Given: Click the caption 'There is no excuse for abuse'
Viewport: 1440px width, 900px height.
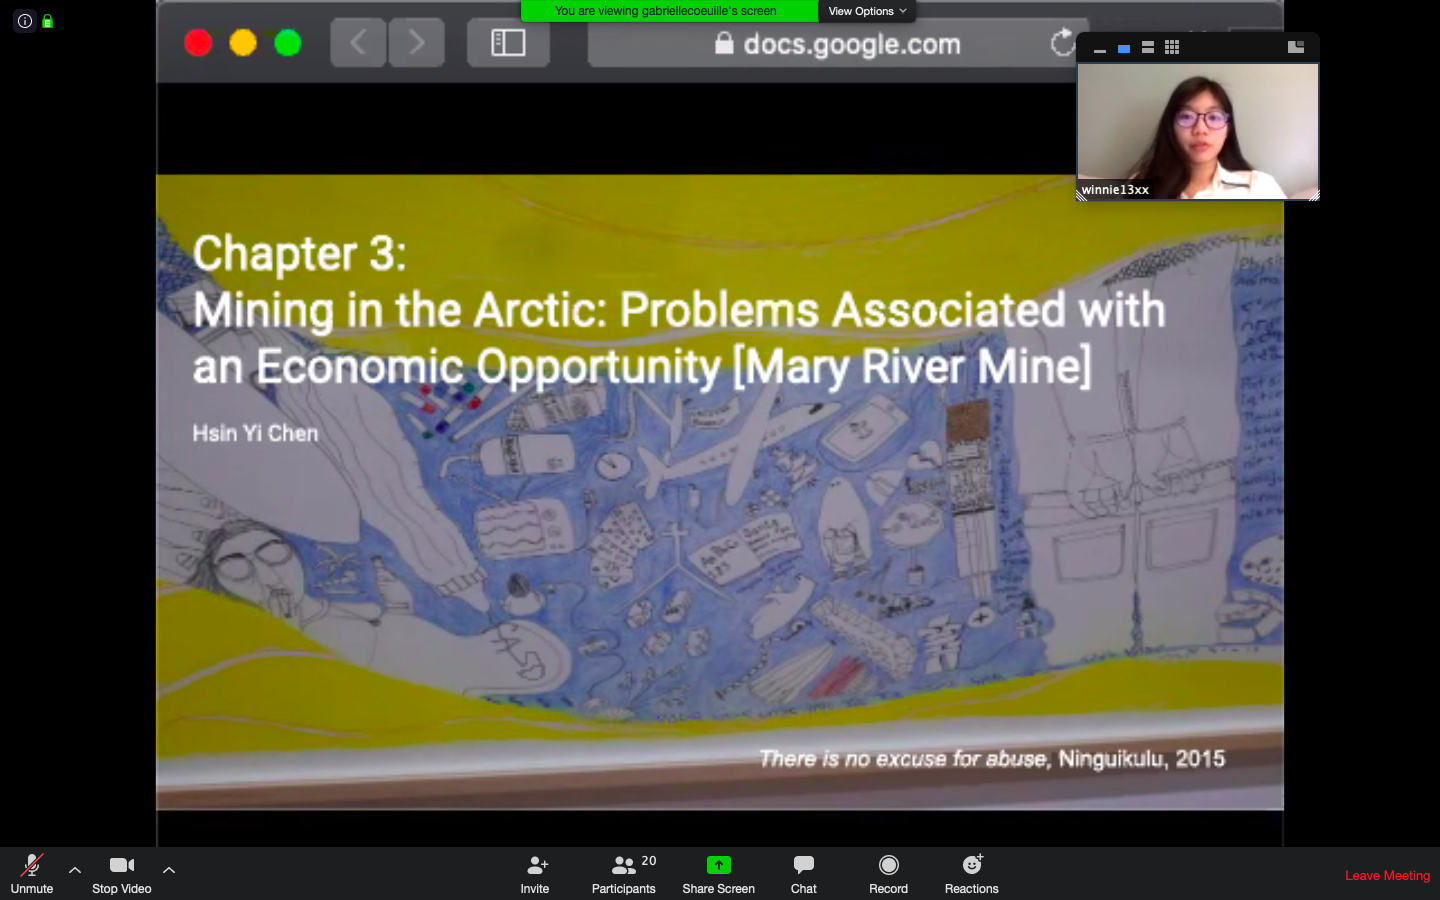Looking at the screenshot, I should pos(904,759).
